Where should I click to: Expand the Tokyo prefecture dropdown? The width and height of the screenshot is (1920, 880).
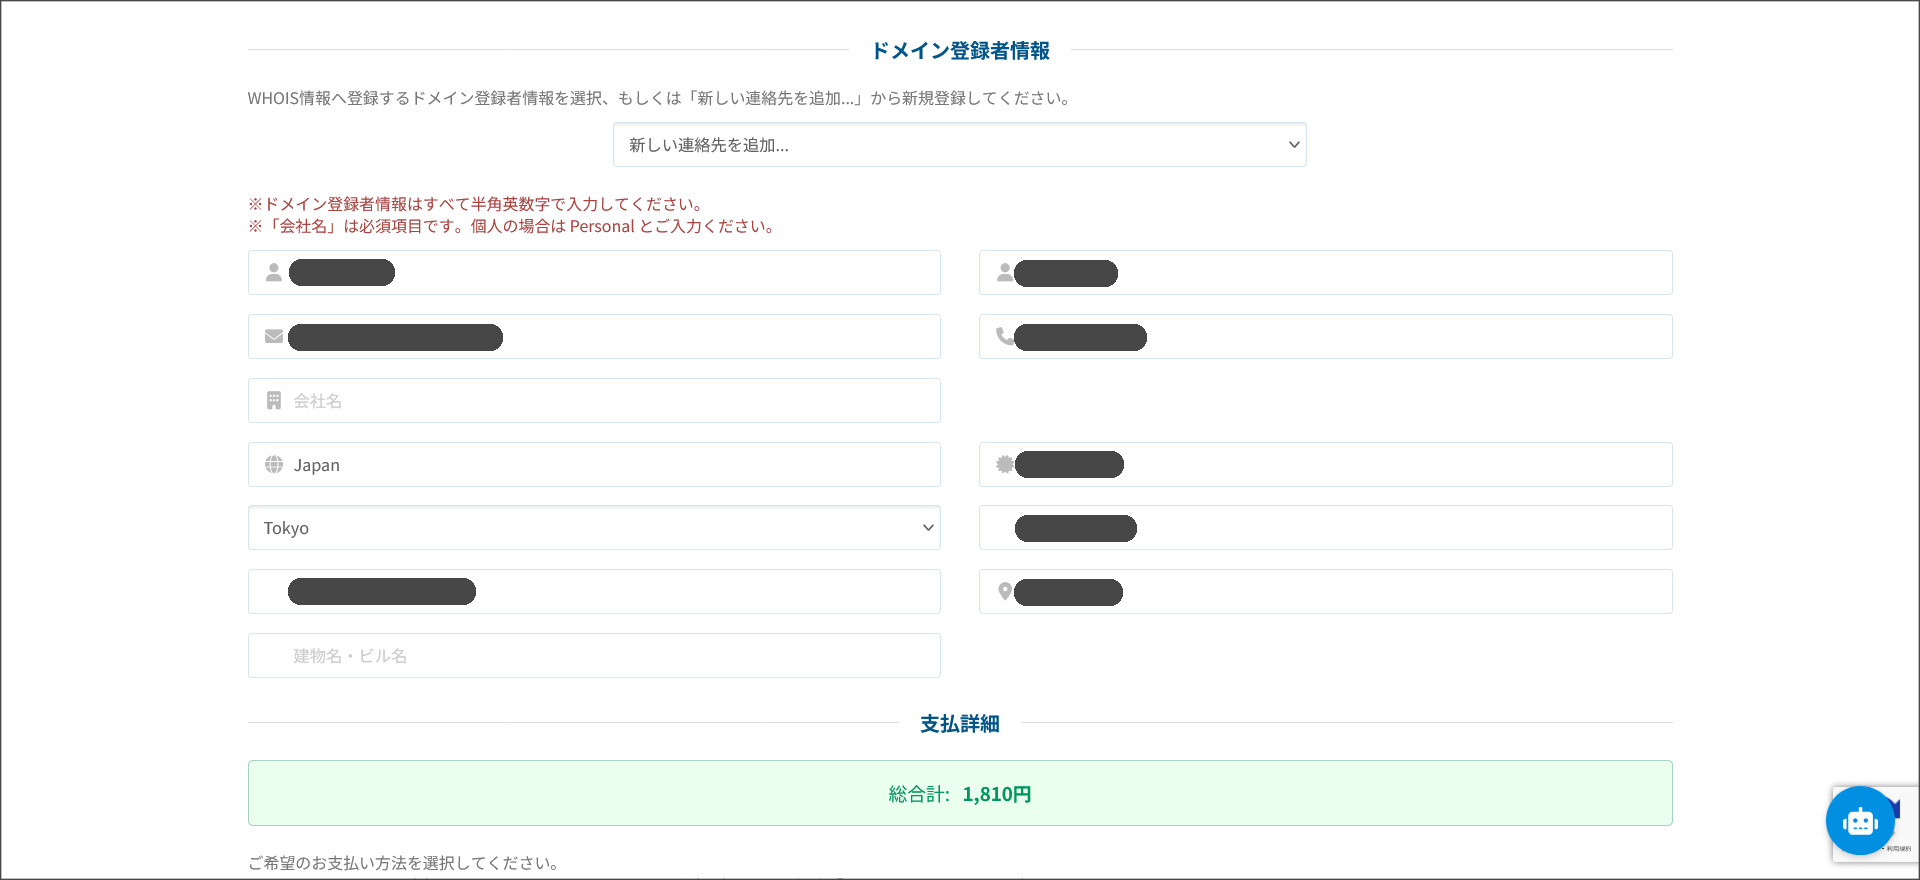pos(594,528)
